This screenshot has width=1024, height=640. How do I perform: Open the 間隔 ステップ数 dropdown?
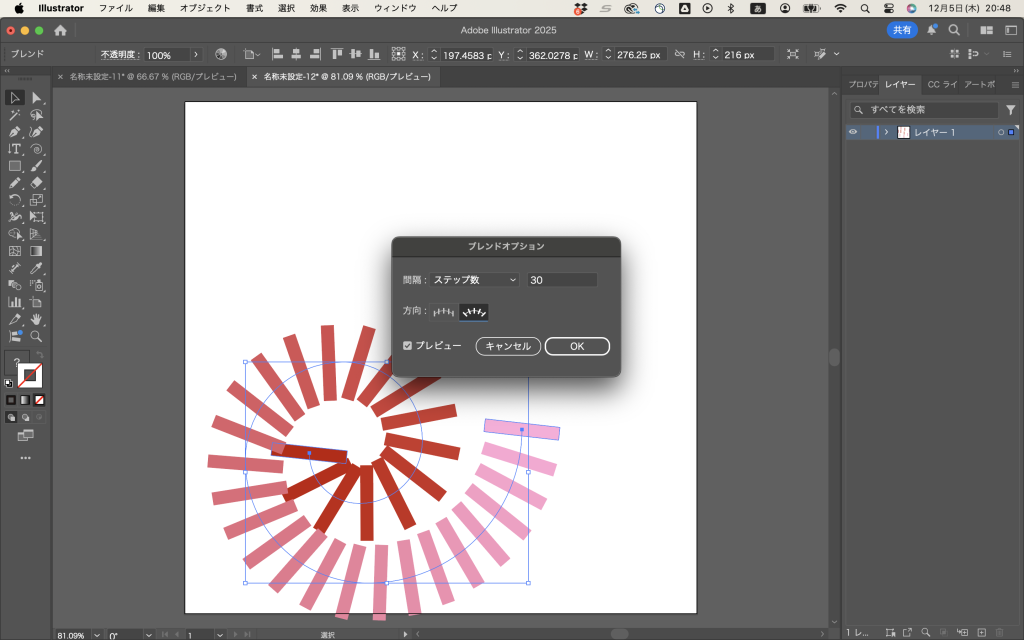(x=475, y=280)
